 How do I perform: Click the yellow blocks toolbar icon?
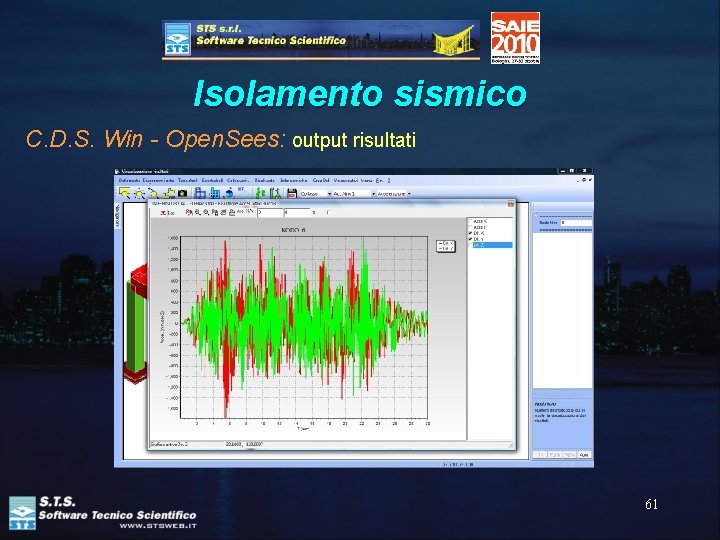[169, 194]
